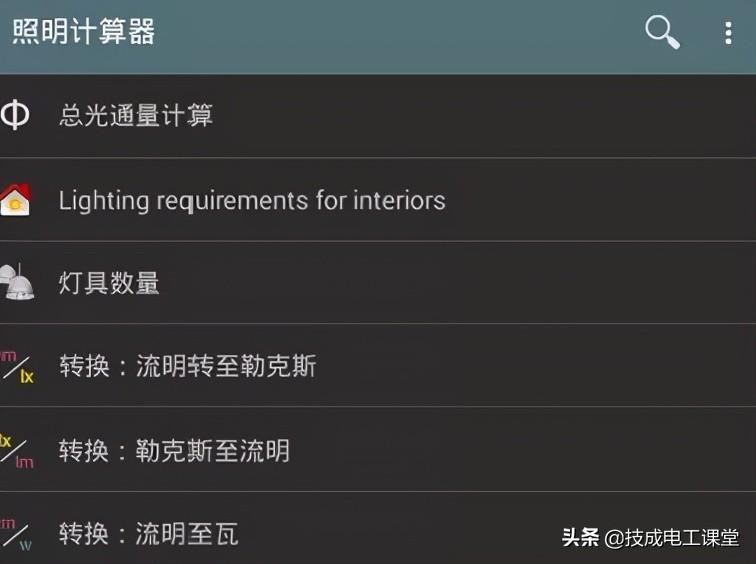Open 转换：流明转至勒克斯 converter
Viewport: 756px width, 564px height.
pyautogui.click(x=188, y=366)
